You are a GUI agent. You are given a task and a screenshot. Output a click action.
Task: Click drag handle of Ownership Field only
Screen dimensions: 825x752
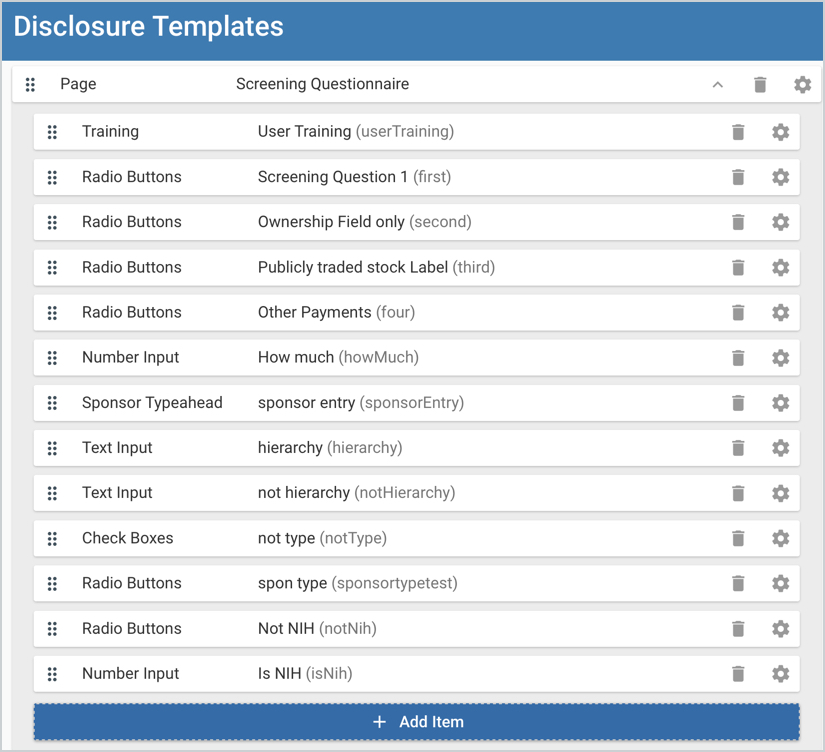coord(52,222)
